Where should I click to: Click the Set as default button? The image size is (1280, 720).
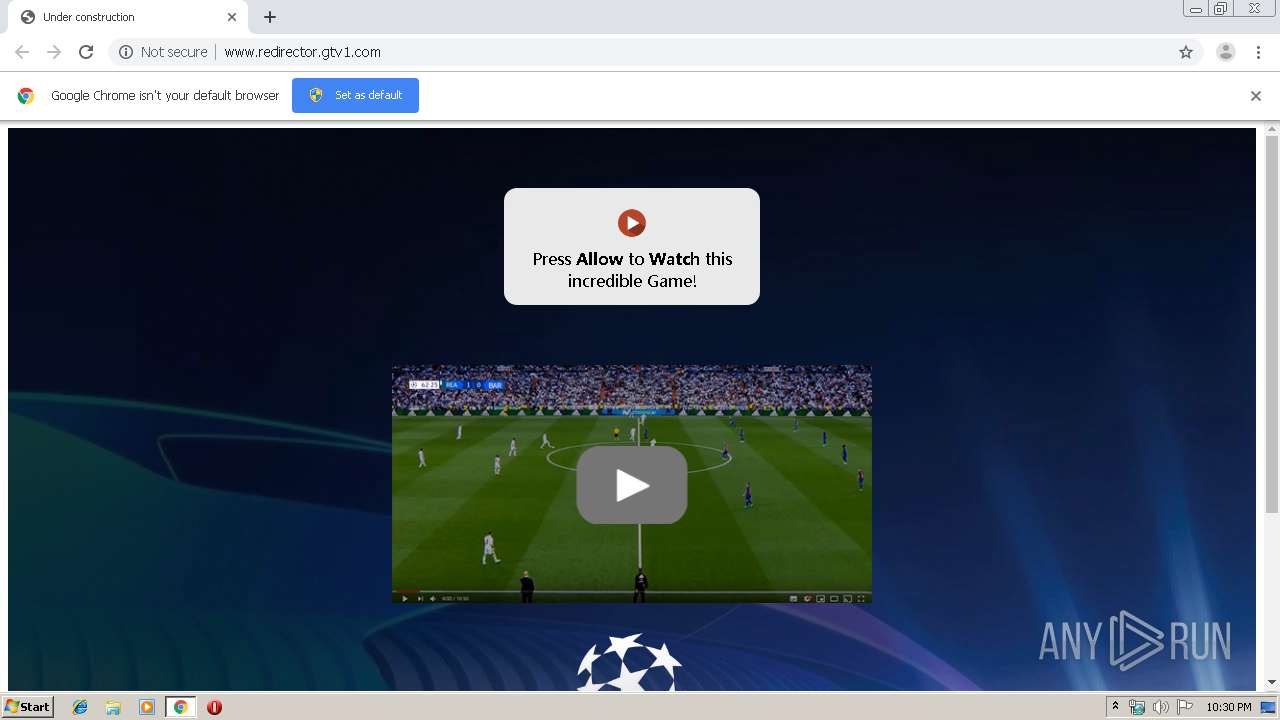coord(355,95)
